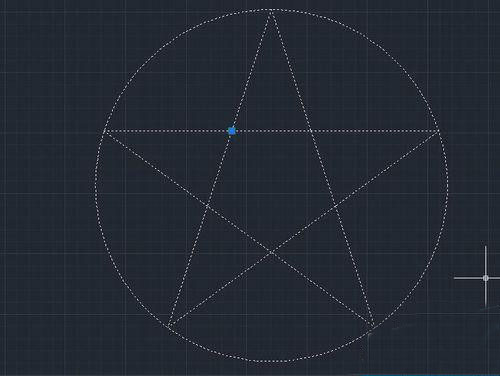500x376 pixels.
Task: Click the lower-left inner intersection of the star
Action: pyautogui.click(x=208, y=206)
